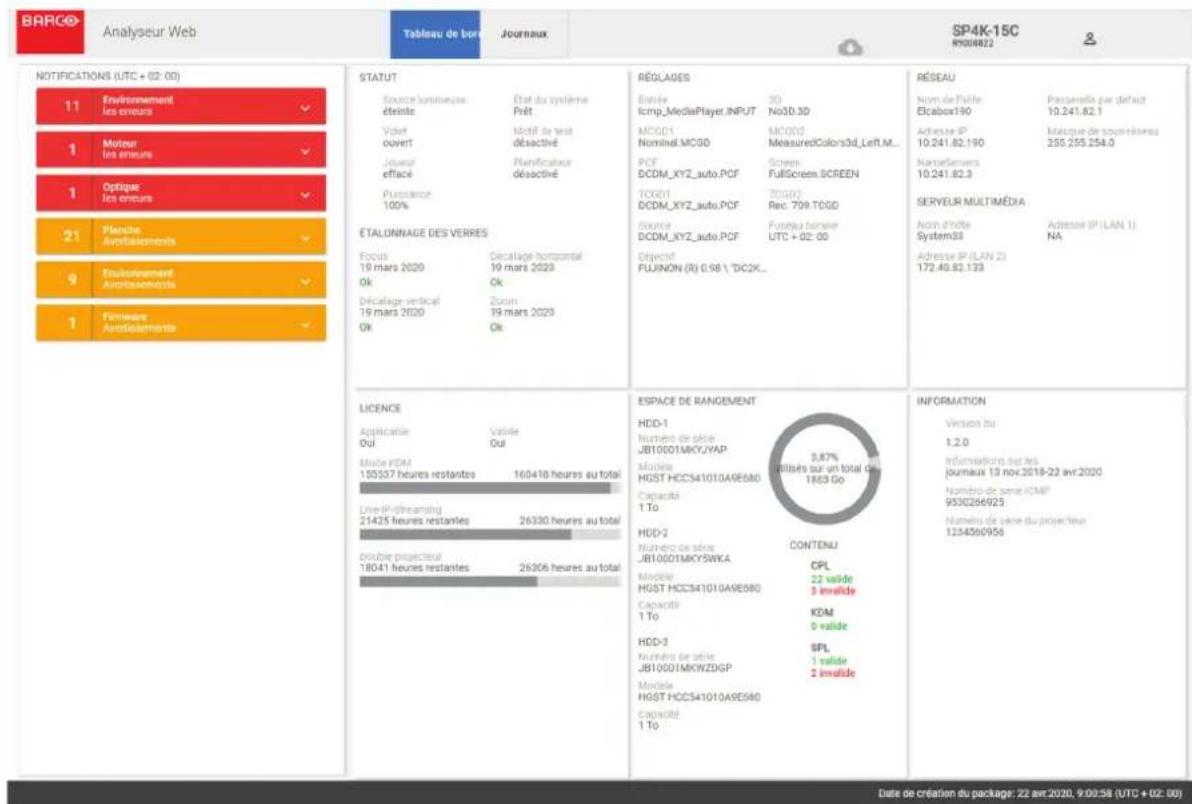
Task: Expand the 9 Environnement warnings chevron
Action: [305, 281]
